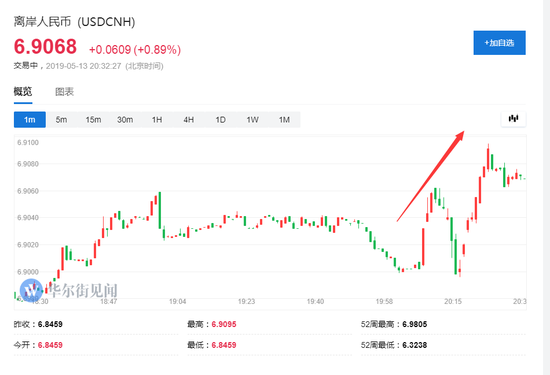
Task: Click the 昨收 value 6.8459
Action: click(x=50, y=324)
